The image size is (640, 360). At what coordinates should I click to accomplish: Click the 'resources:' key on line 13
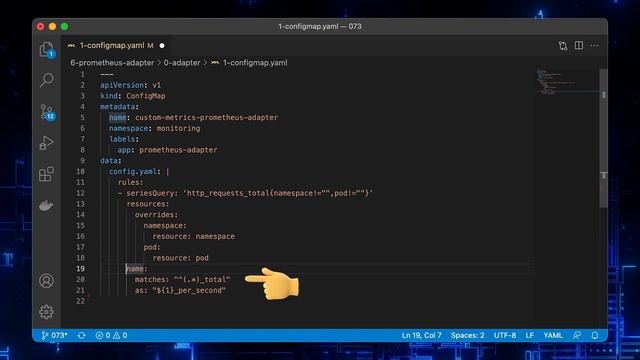148,204
